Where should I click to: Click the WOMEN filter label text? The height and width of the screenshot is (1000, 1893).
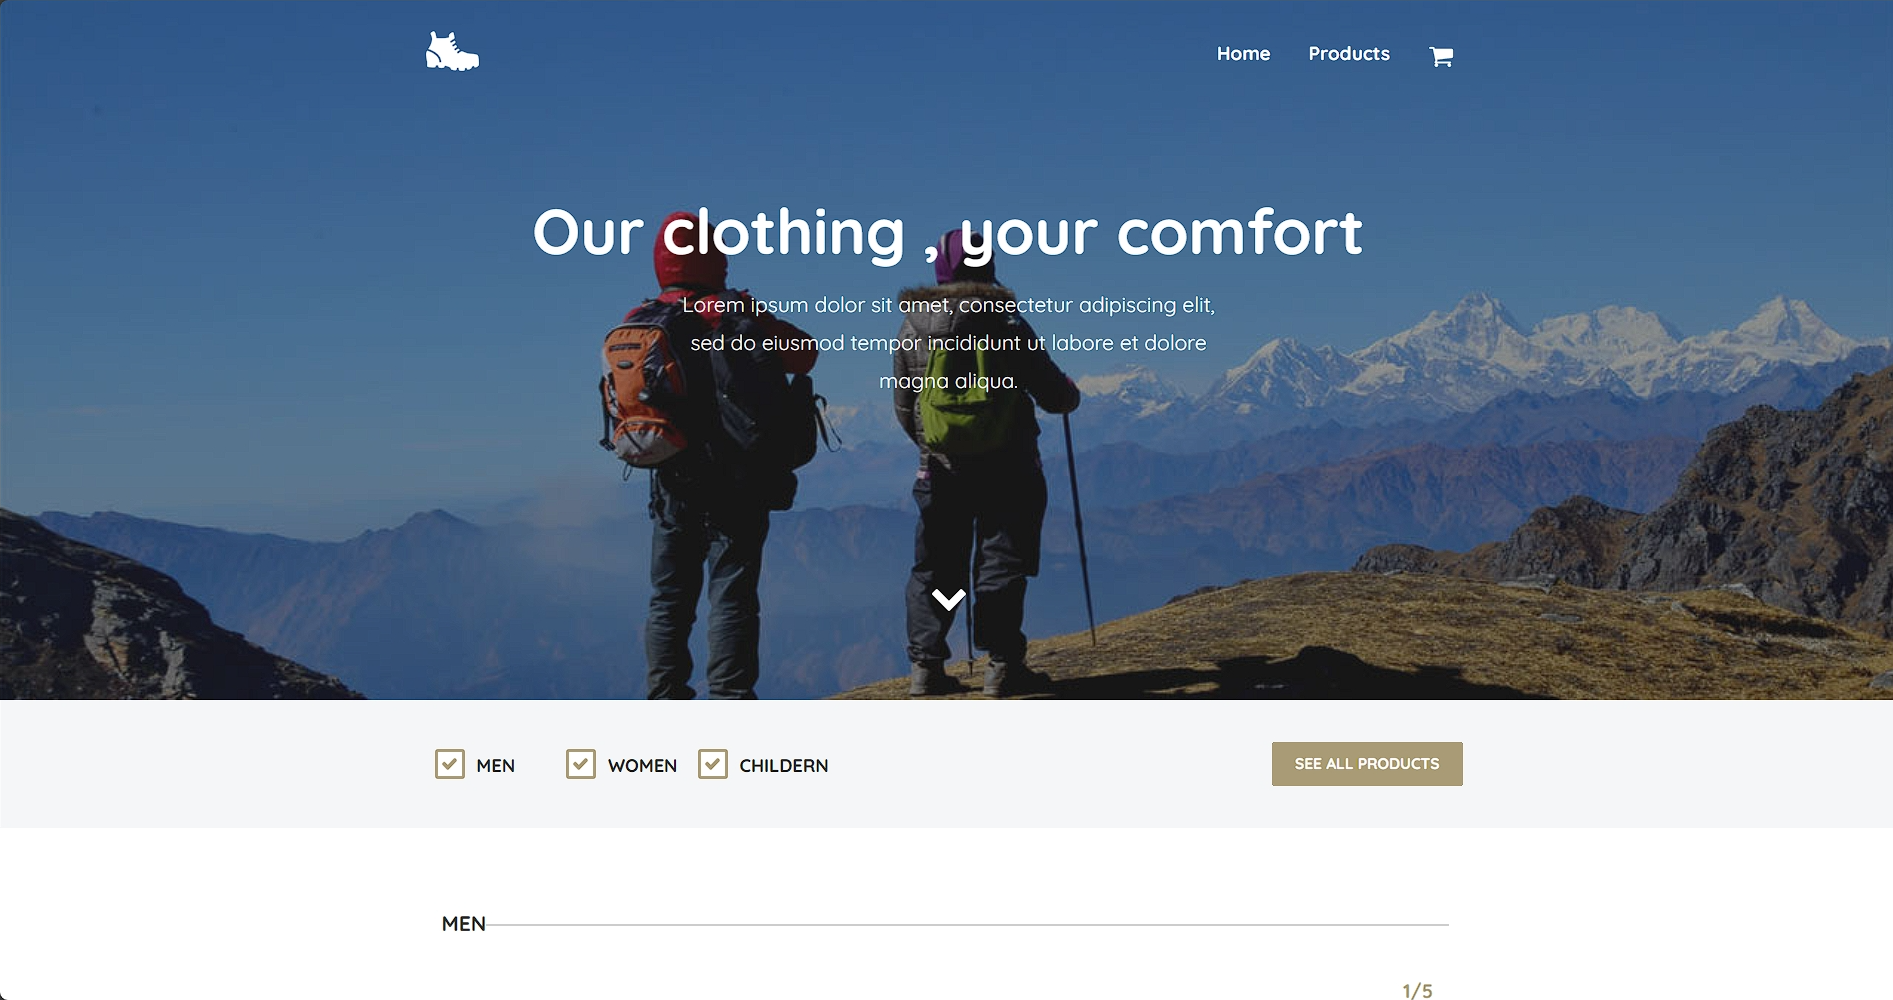tap(642, 766)
